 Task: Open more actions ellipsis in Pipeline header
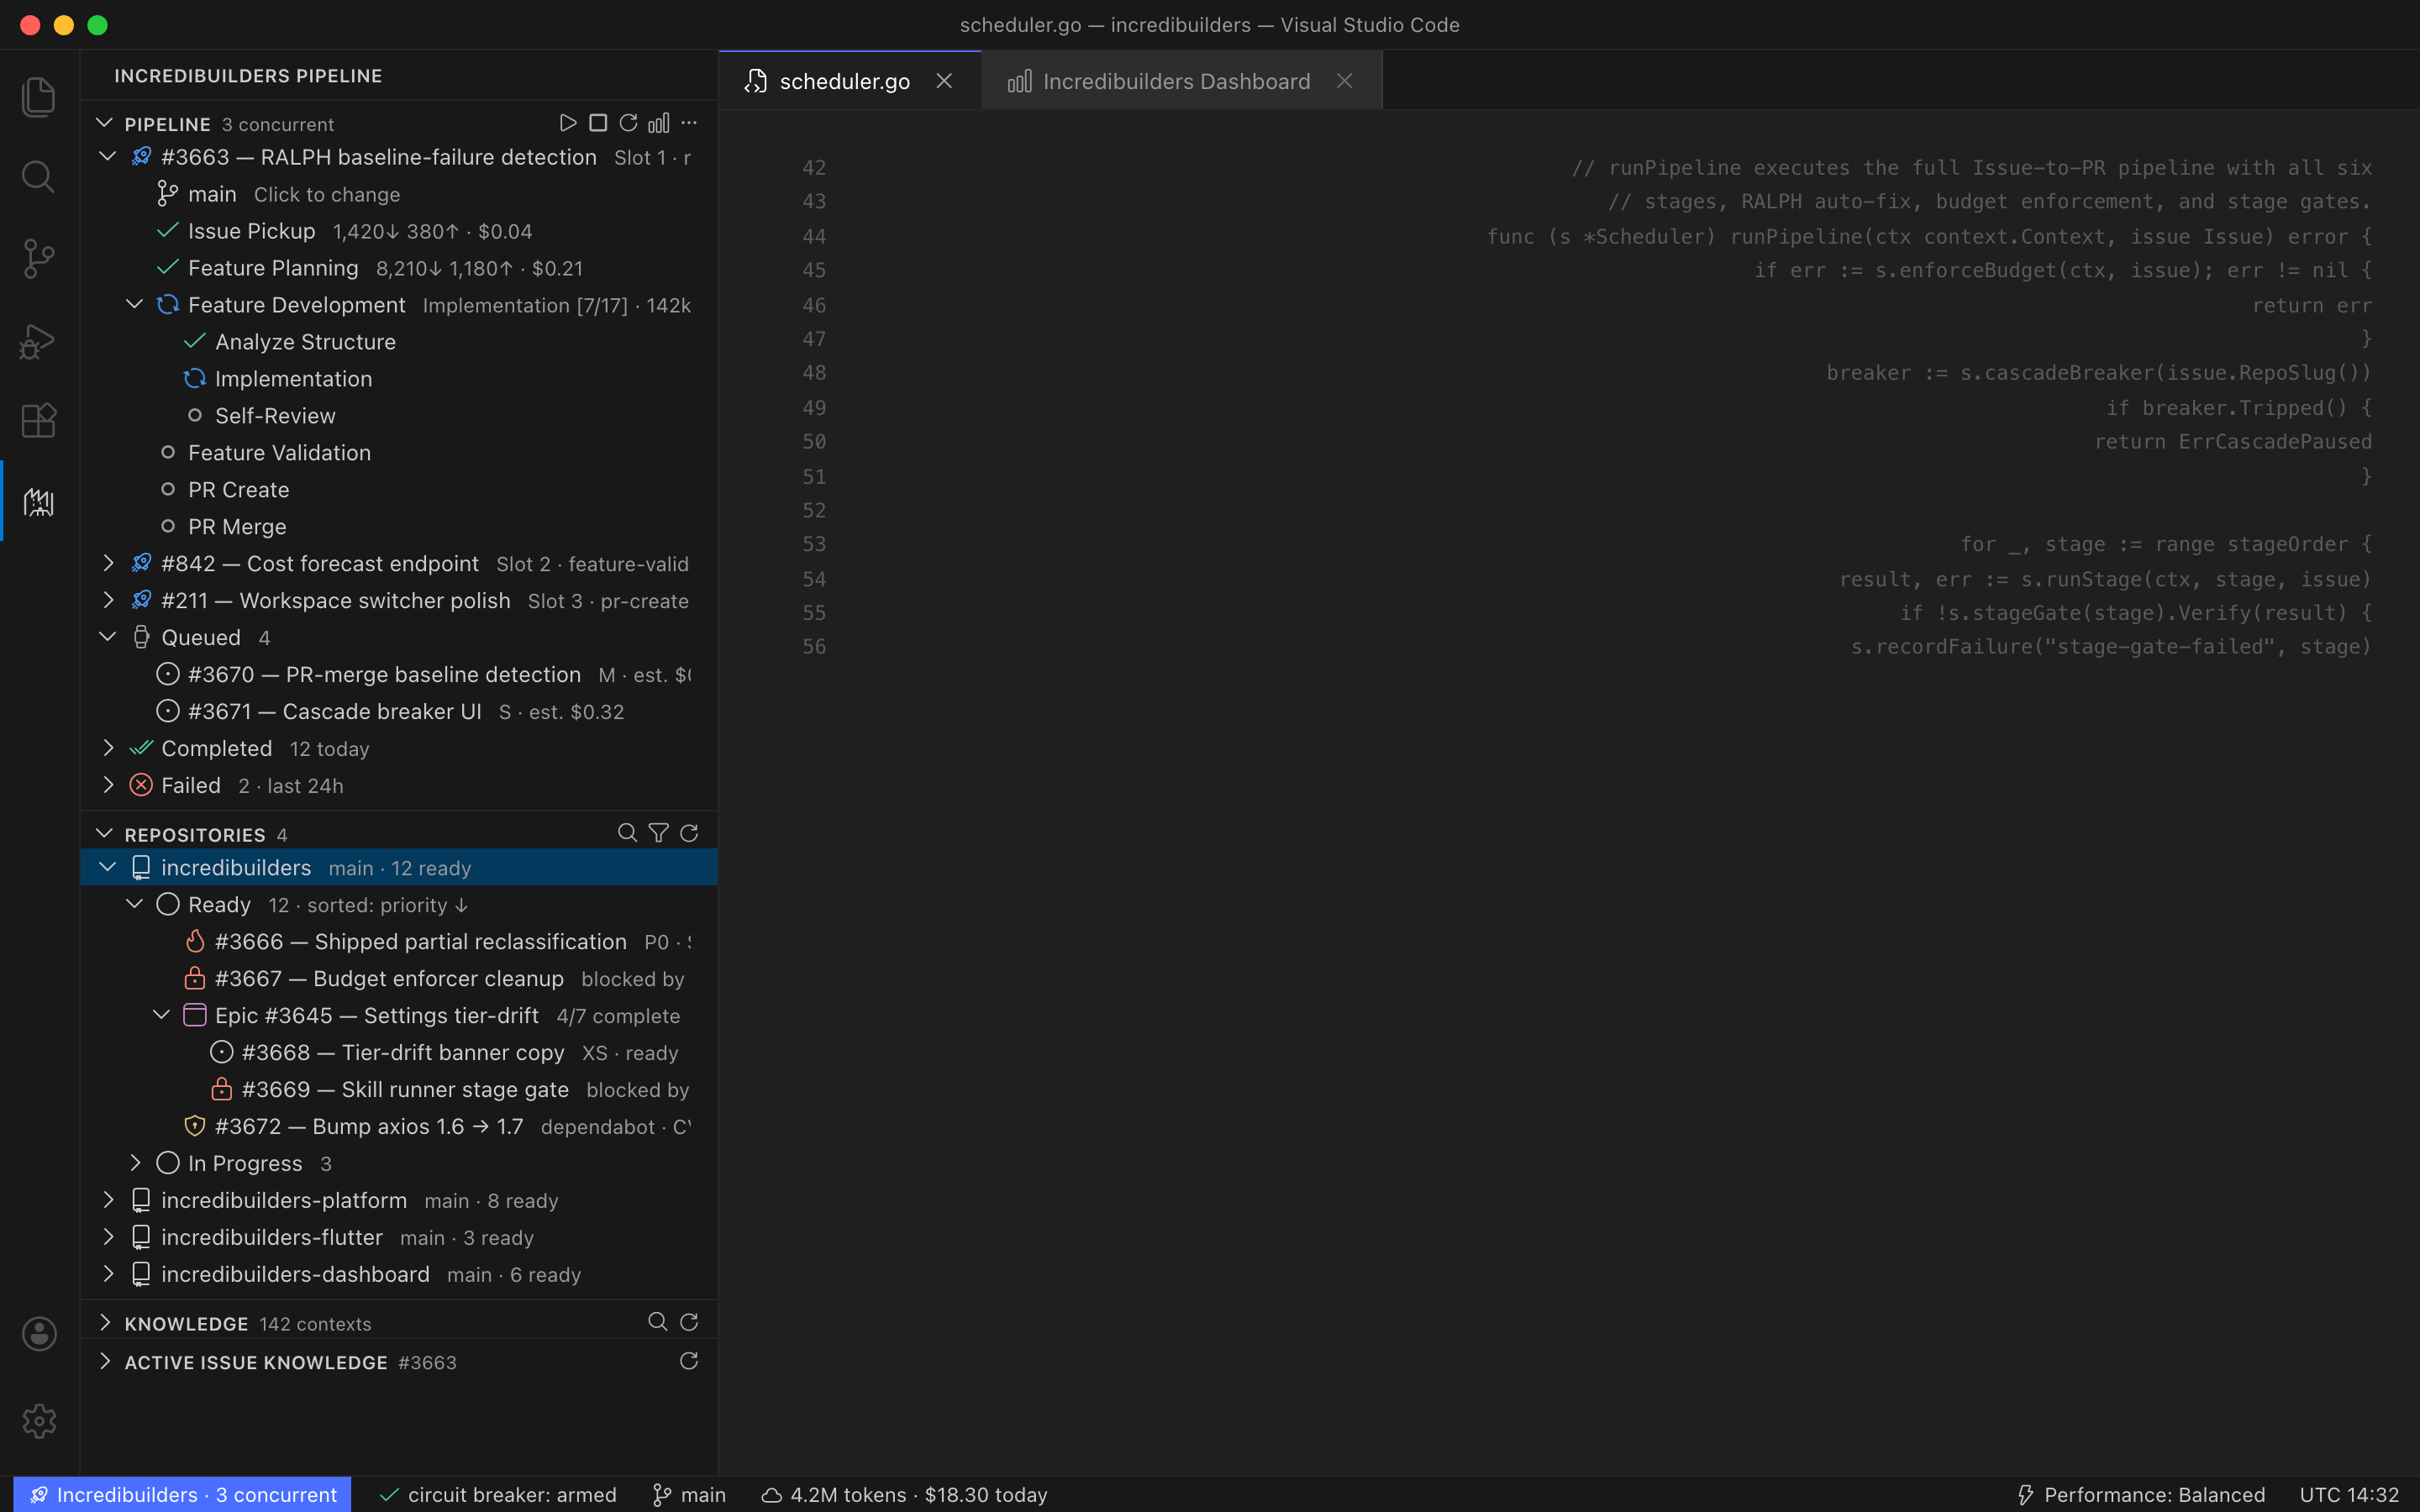pyautogui.click(x=689, y=123)
